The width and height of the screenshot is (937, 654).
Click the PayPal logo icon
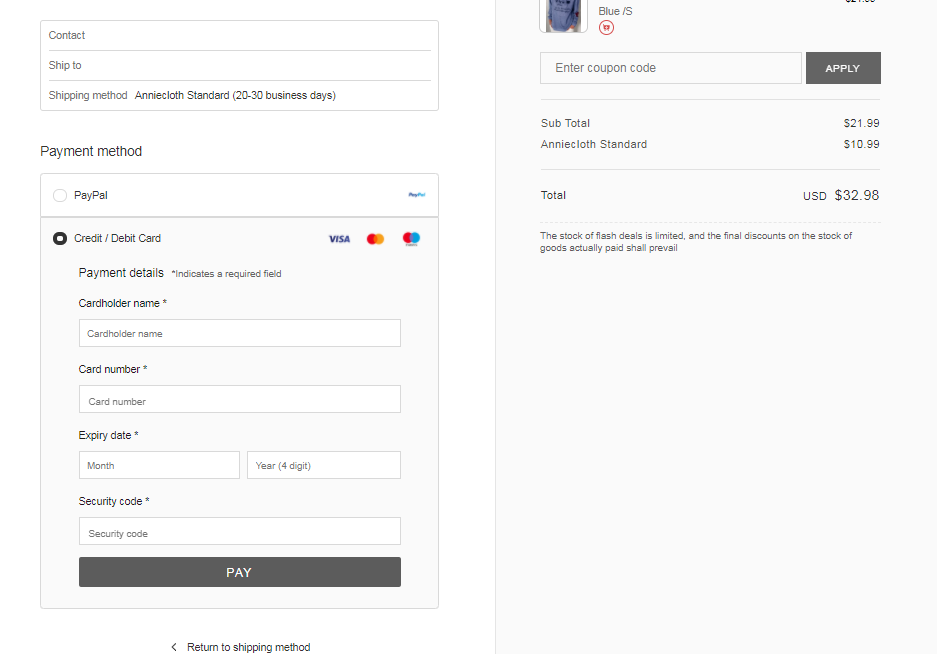pos(417,195)
